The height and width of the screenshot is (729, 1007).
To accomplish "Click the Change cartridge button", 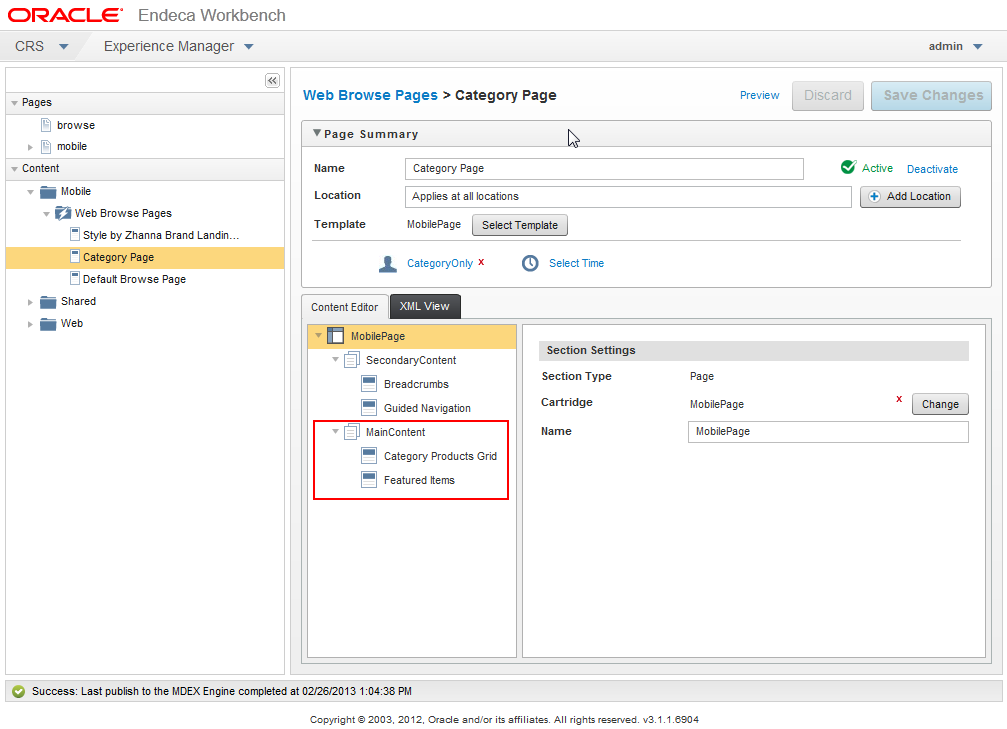I will click(x=940, y=404).
